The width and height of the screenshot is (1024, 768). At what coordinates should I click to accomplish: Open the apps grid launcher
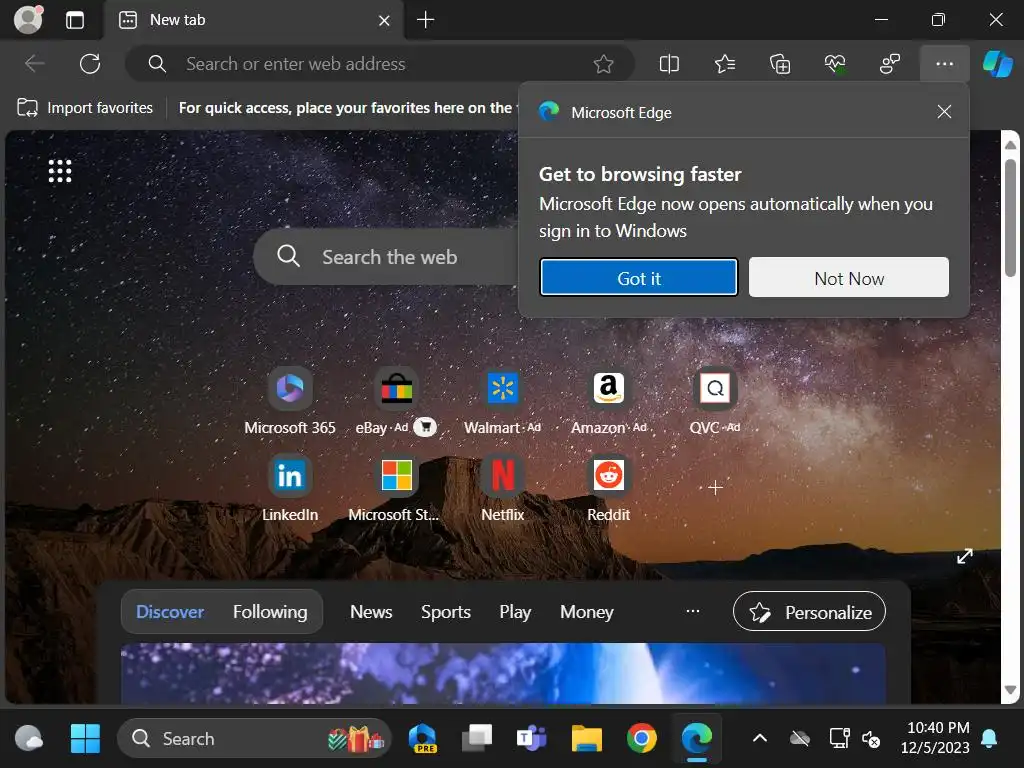tap(60, 171)
